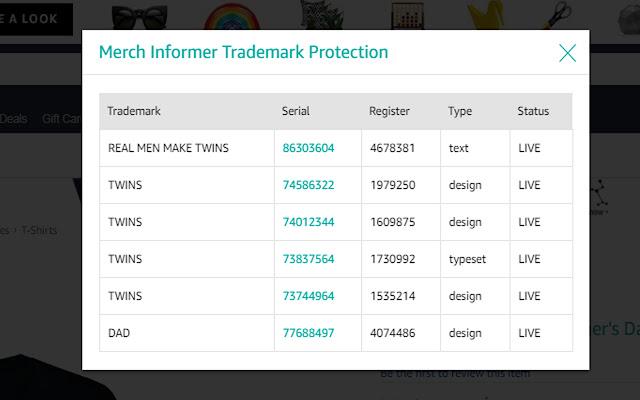Open serial number 86303604 link
This screenshot has height=400, width=640.
click(x=308, y=148)
